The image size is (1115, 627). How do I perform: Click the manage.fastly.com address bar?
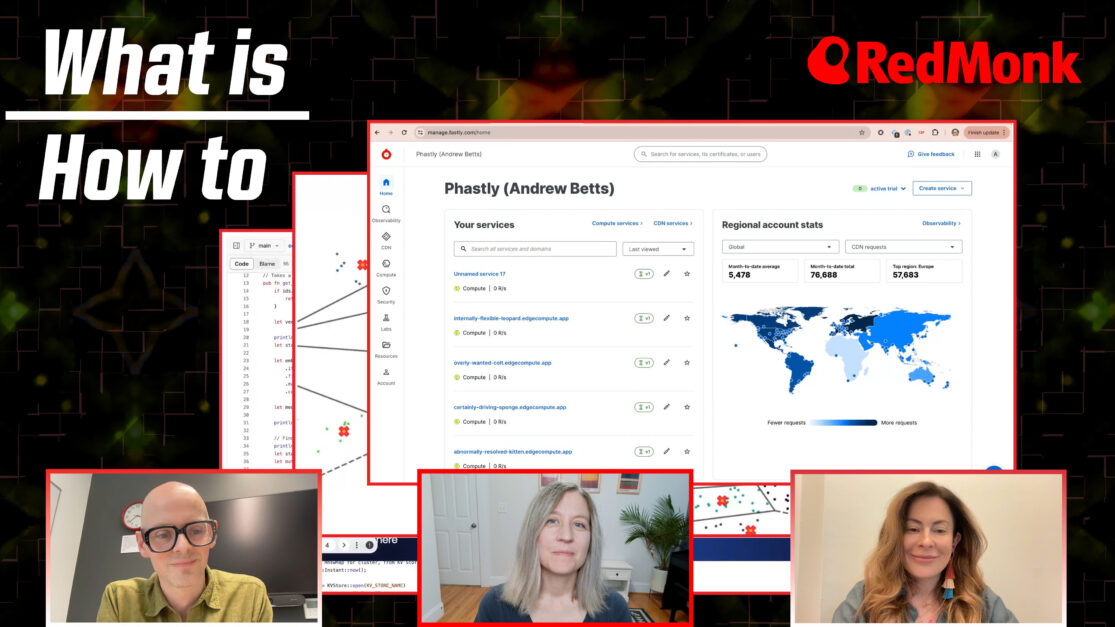pyautogui.click(x=640, y=132)
